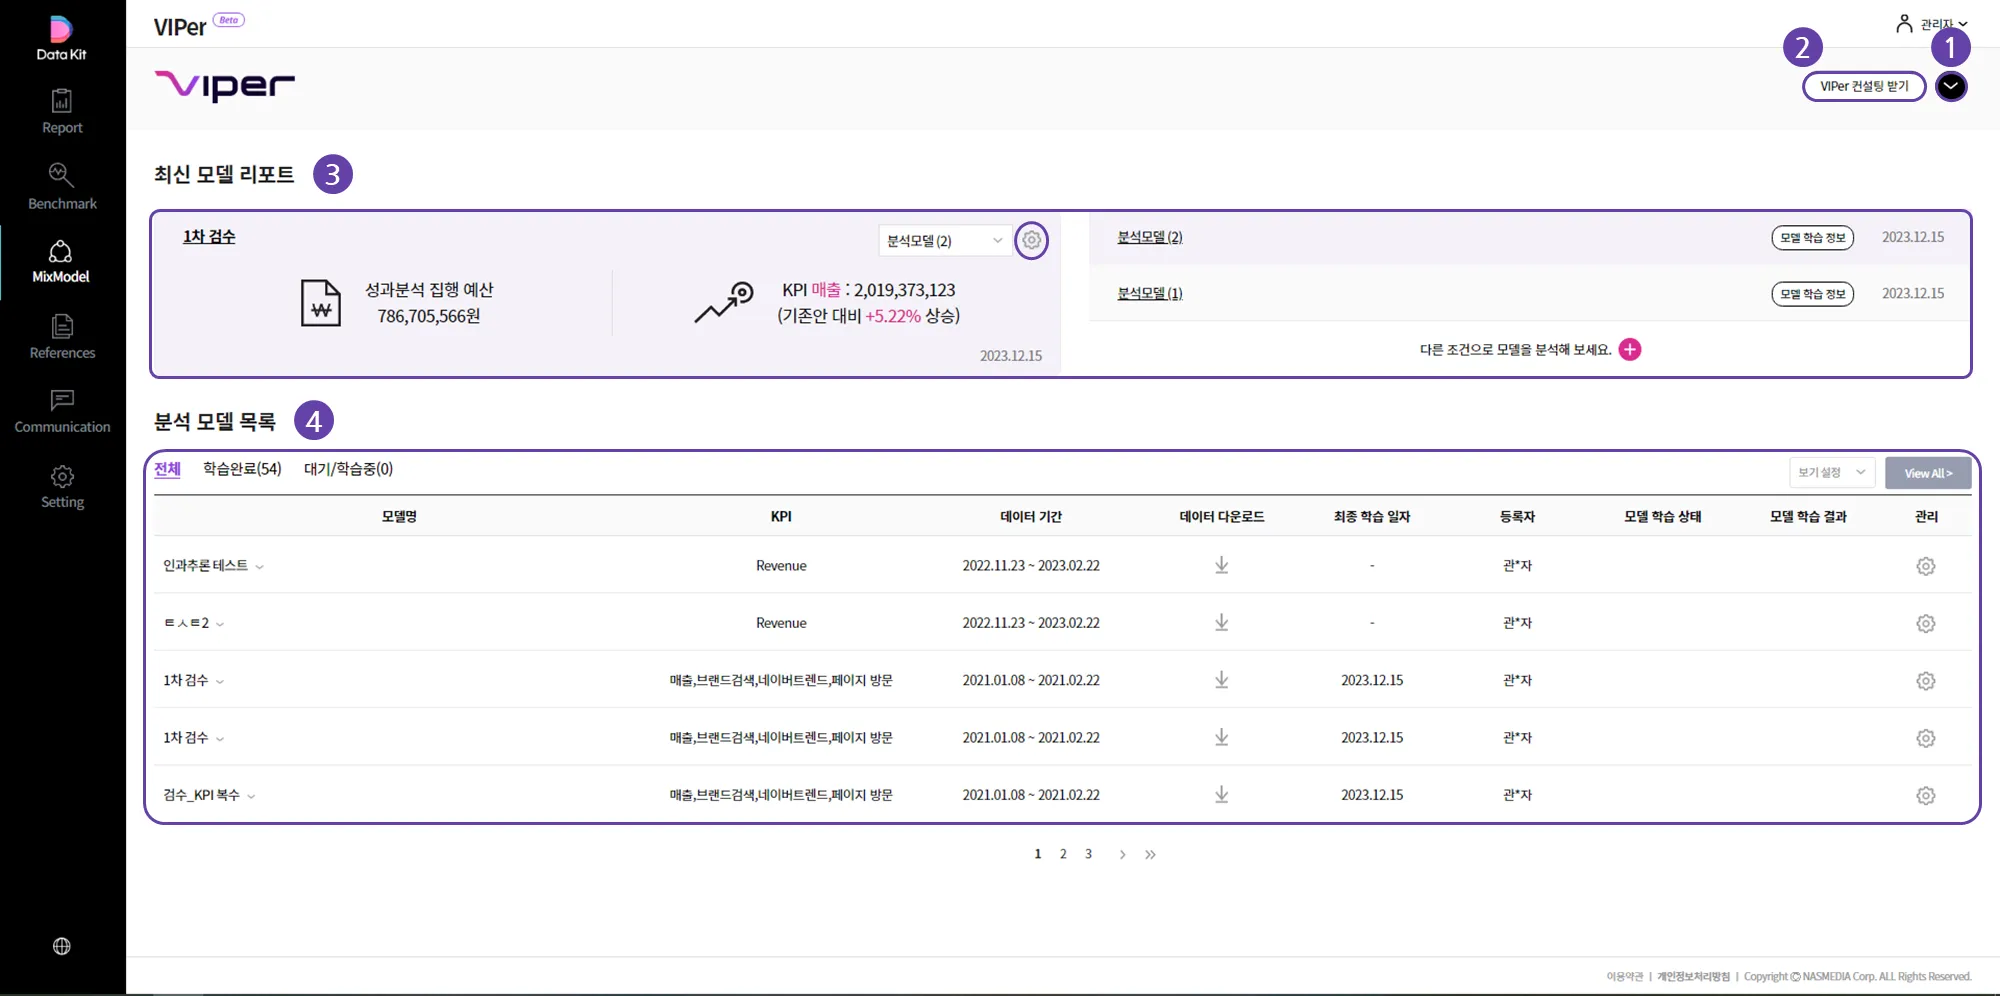Click the View All button
Image resolution: width=2000 pixels, height=996 pixels.
(1928, 473)
